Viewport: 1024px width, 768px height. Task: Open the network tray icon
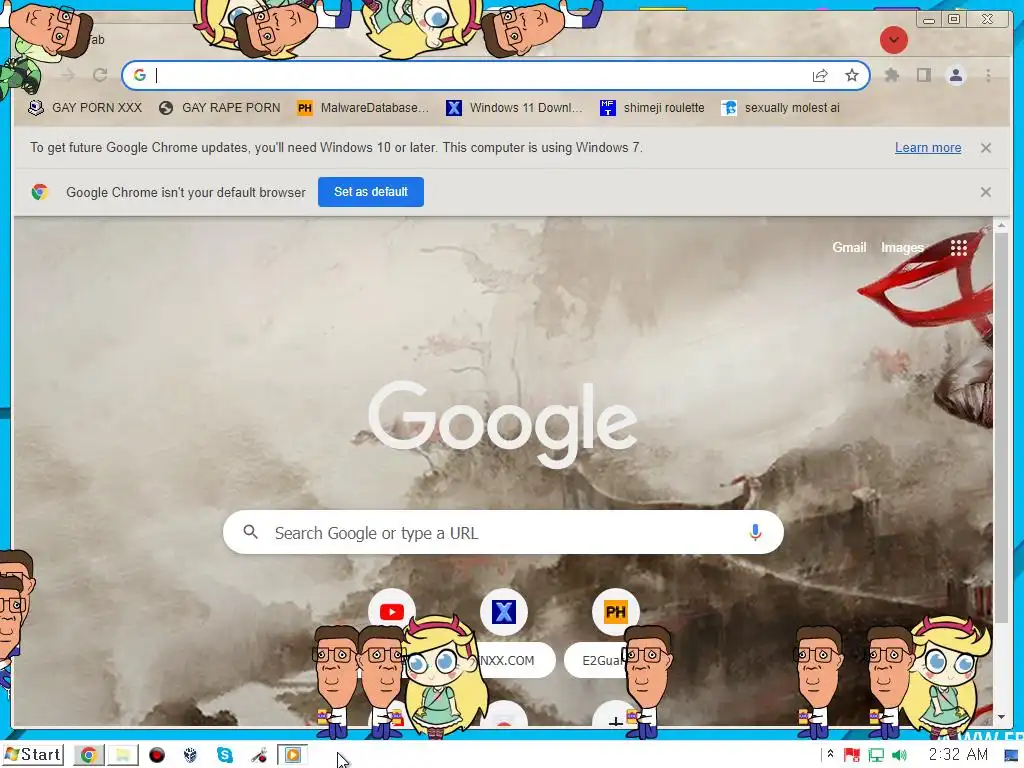tap(876, 756)
